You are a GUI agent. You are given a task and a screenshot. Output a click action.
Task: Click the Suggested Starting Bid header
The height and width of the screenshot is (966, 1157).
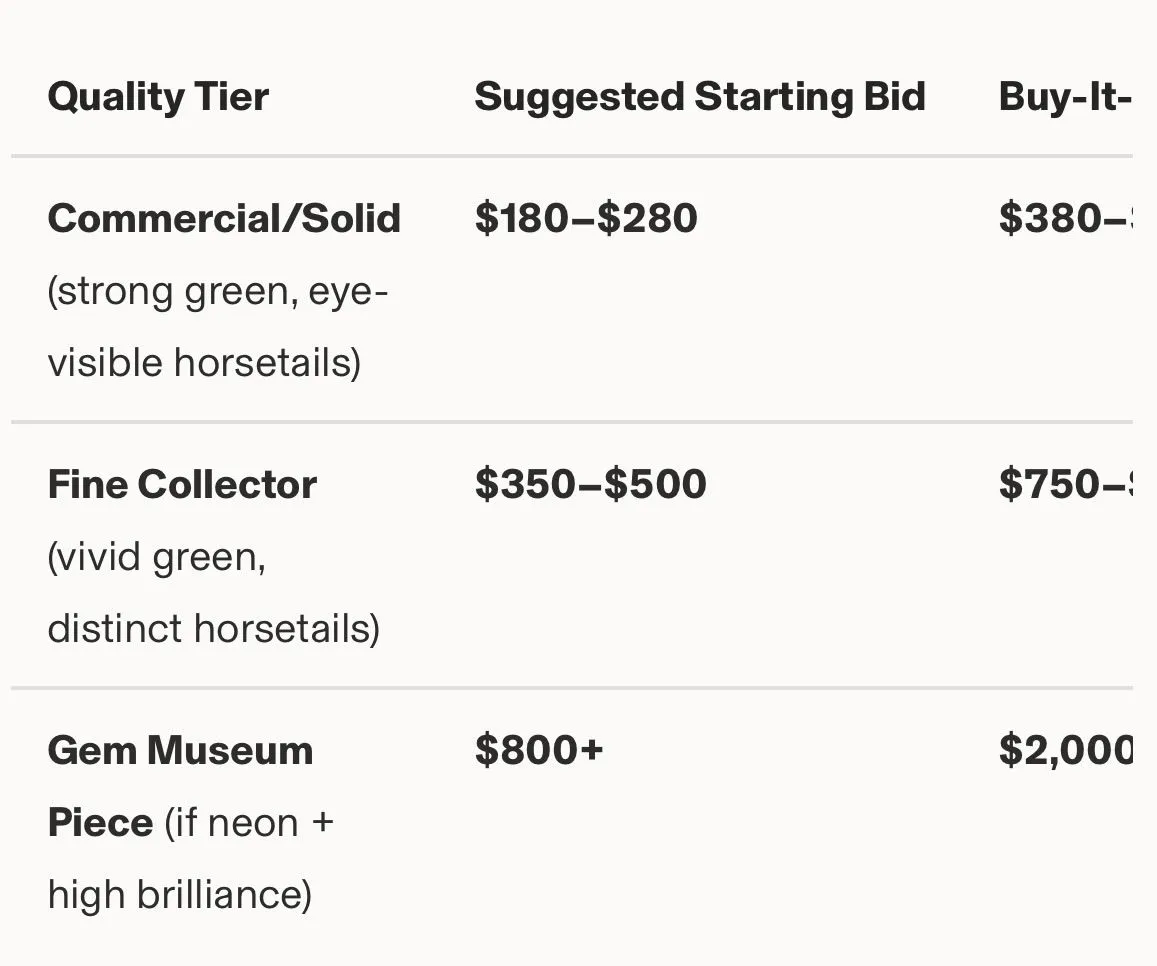point(700,97)
